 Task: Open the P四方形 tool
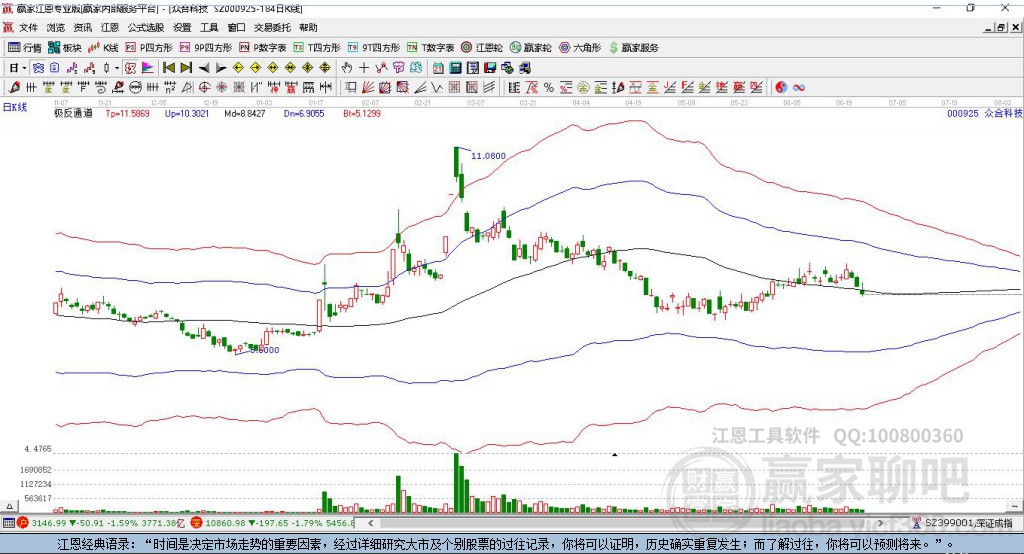149,48
